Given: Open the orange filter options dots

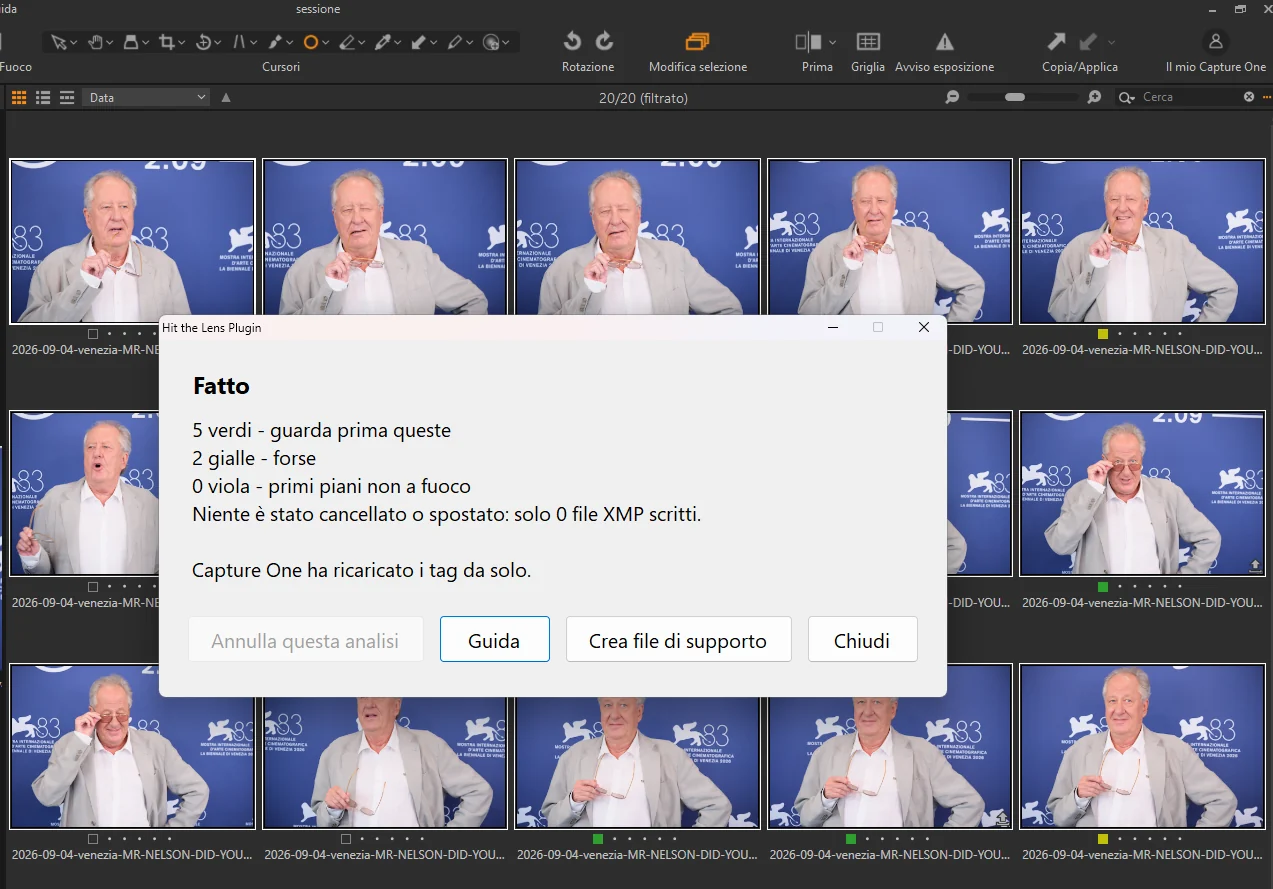Looking at the screenshot, I should (x=1266, y=97).
